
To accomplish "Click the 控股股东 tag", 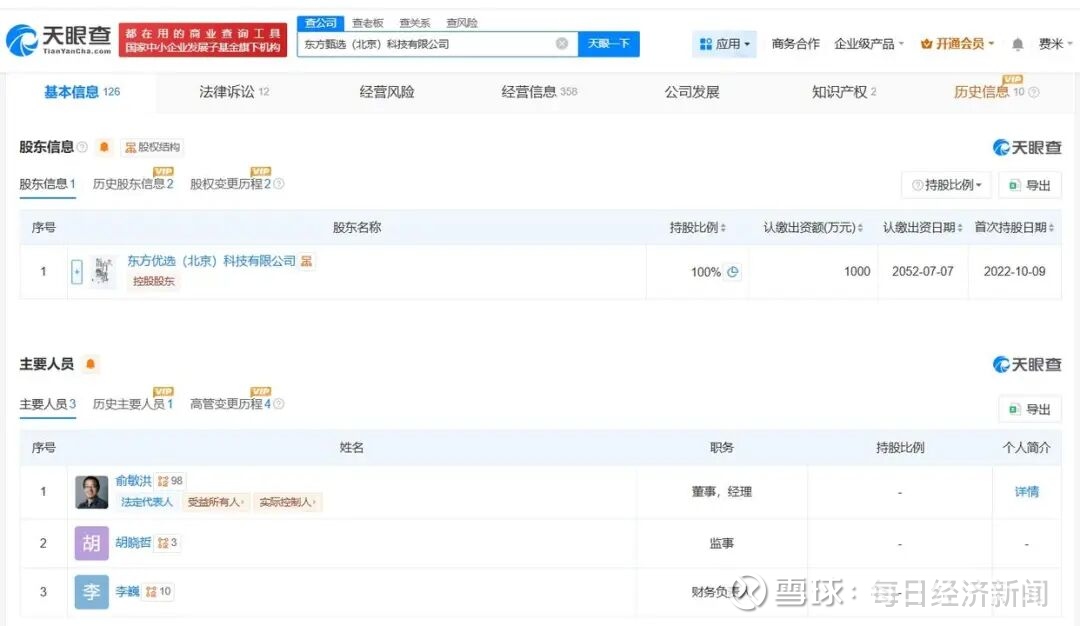I will (154, 281).
